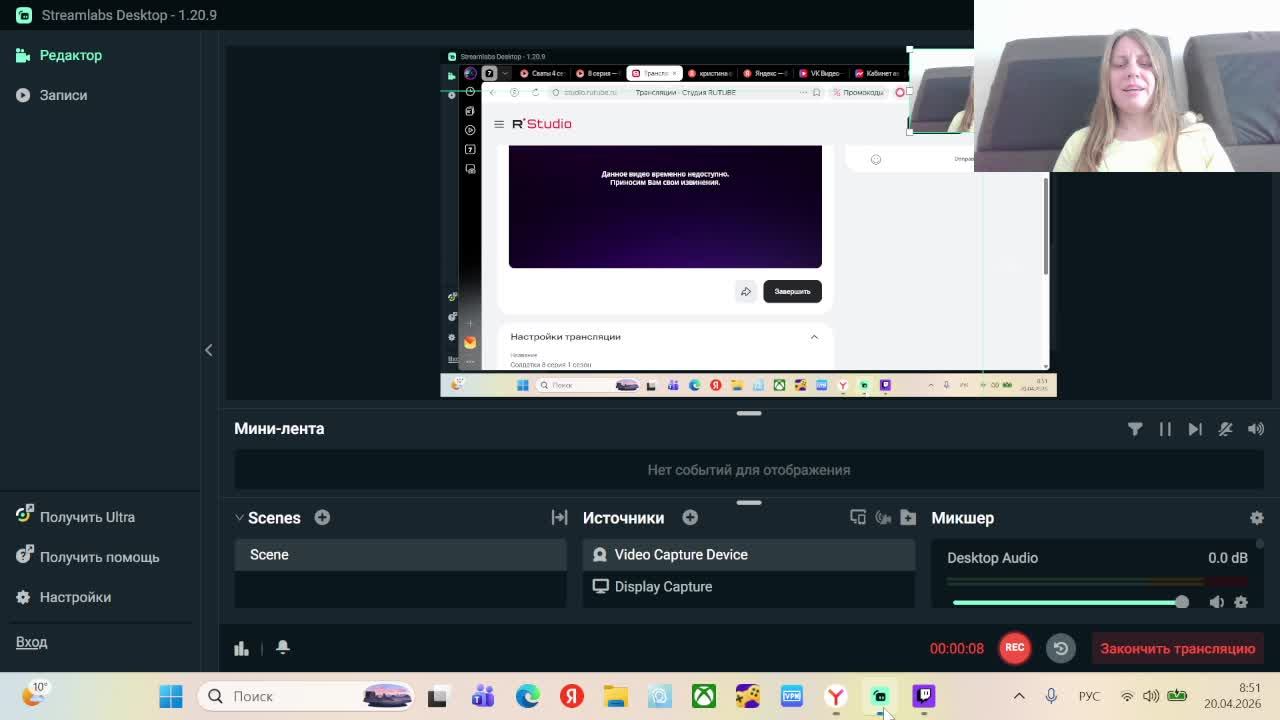Viewport: 1280px width, 720px height.
Task: Click the share arrow icon in preview
Action: (x=745, y=291)
